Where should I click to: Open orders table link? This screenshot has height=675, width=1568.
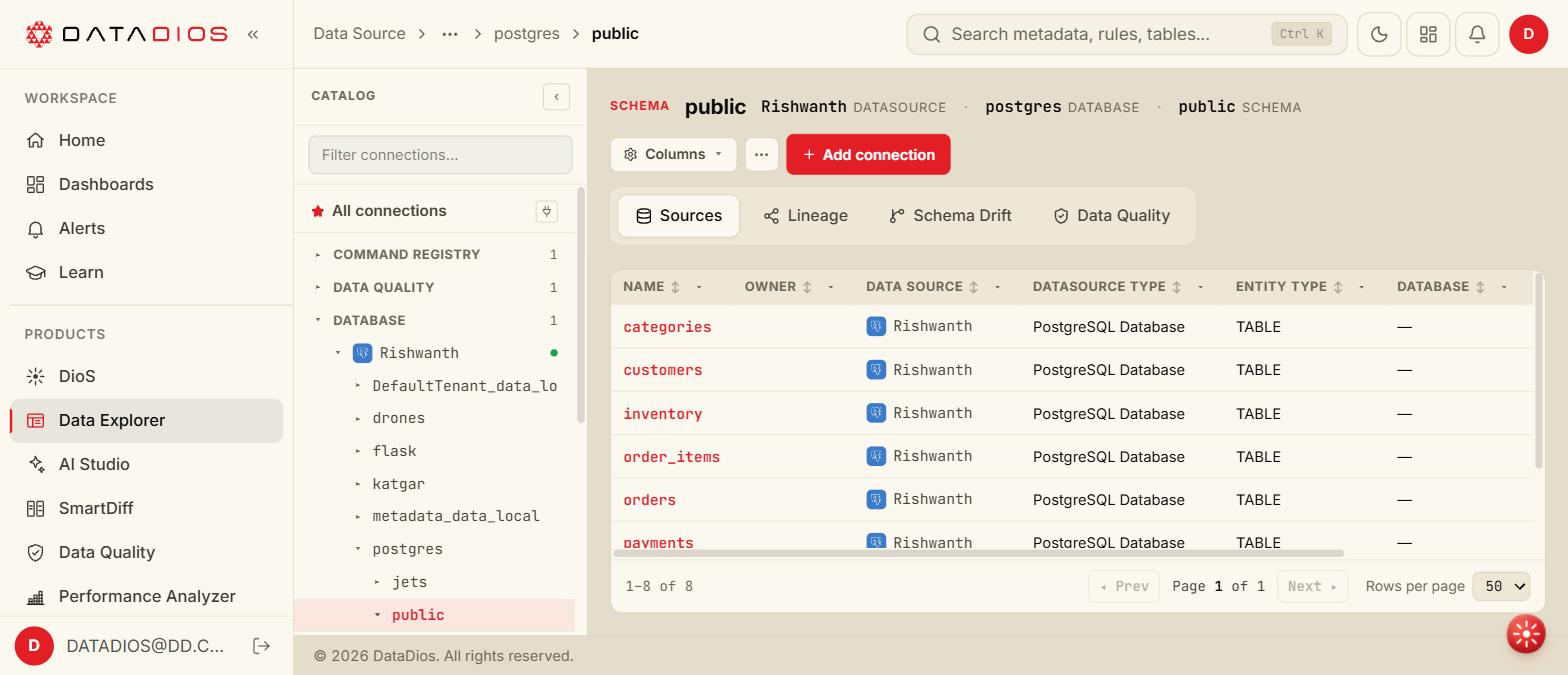pos(649,500)
